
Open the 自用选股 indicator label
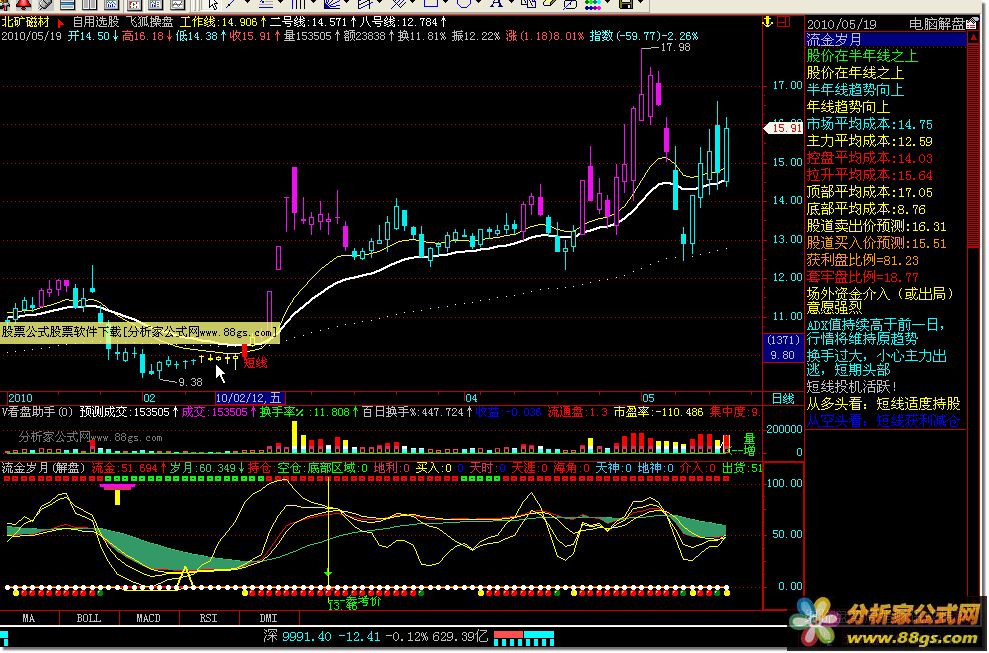95,23
